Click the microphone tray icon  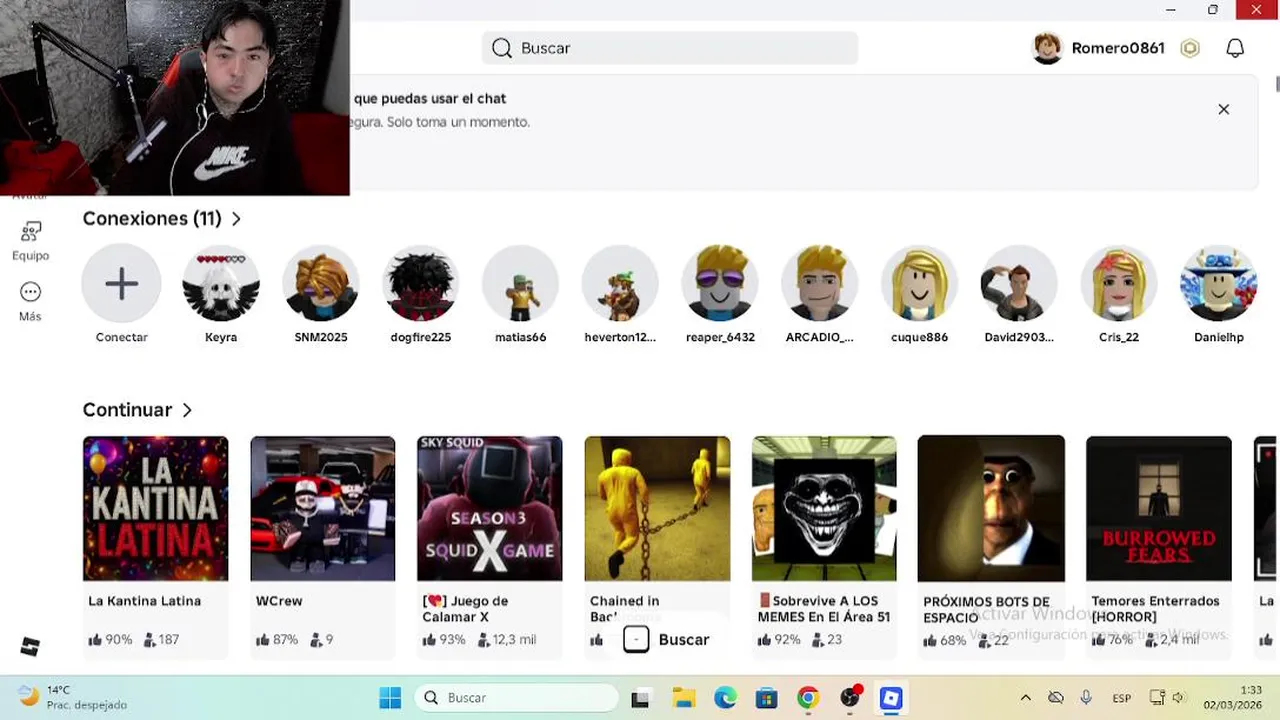(x=1086, y=698)
